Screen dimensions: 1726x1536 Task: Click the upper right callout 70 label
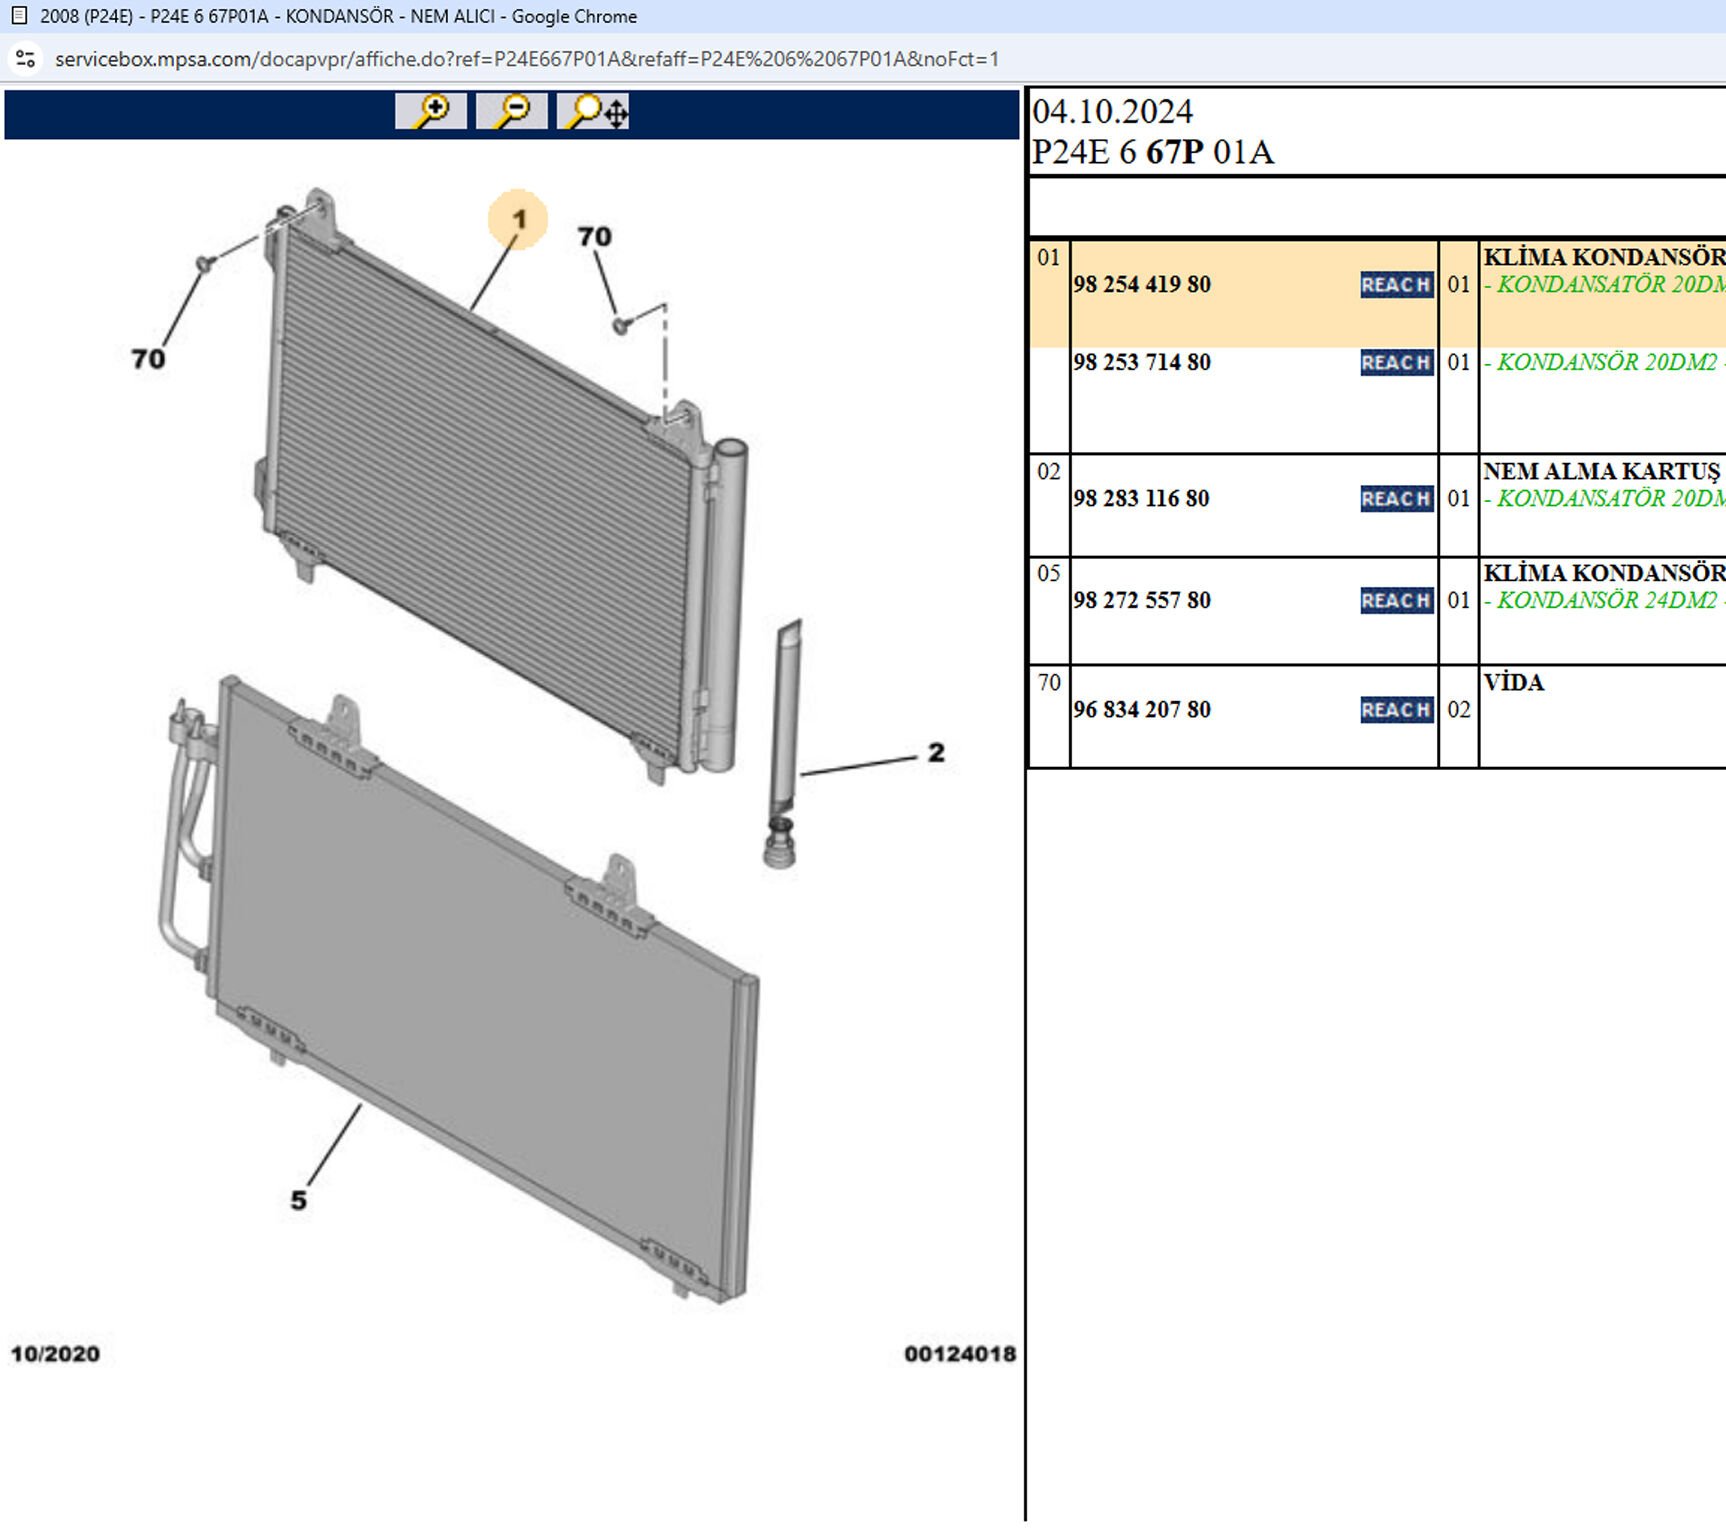point(594,237)
